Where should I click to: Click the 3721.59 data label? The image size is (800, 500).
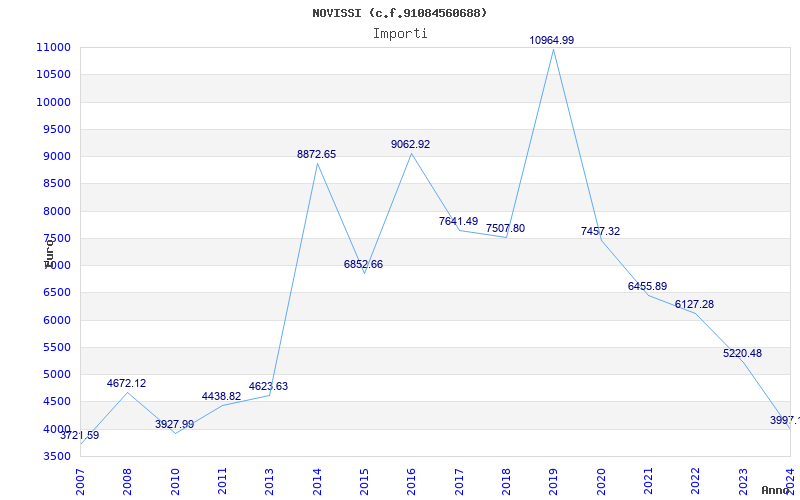click(80, 436)
